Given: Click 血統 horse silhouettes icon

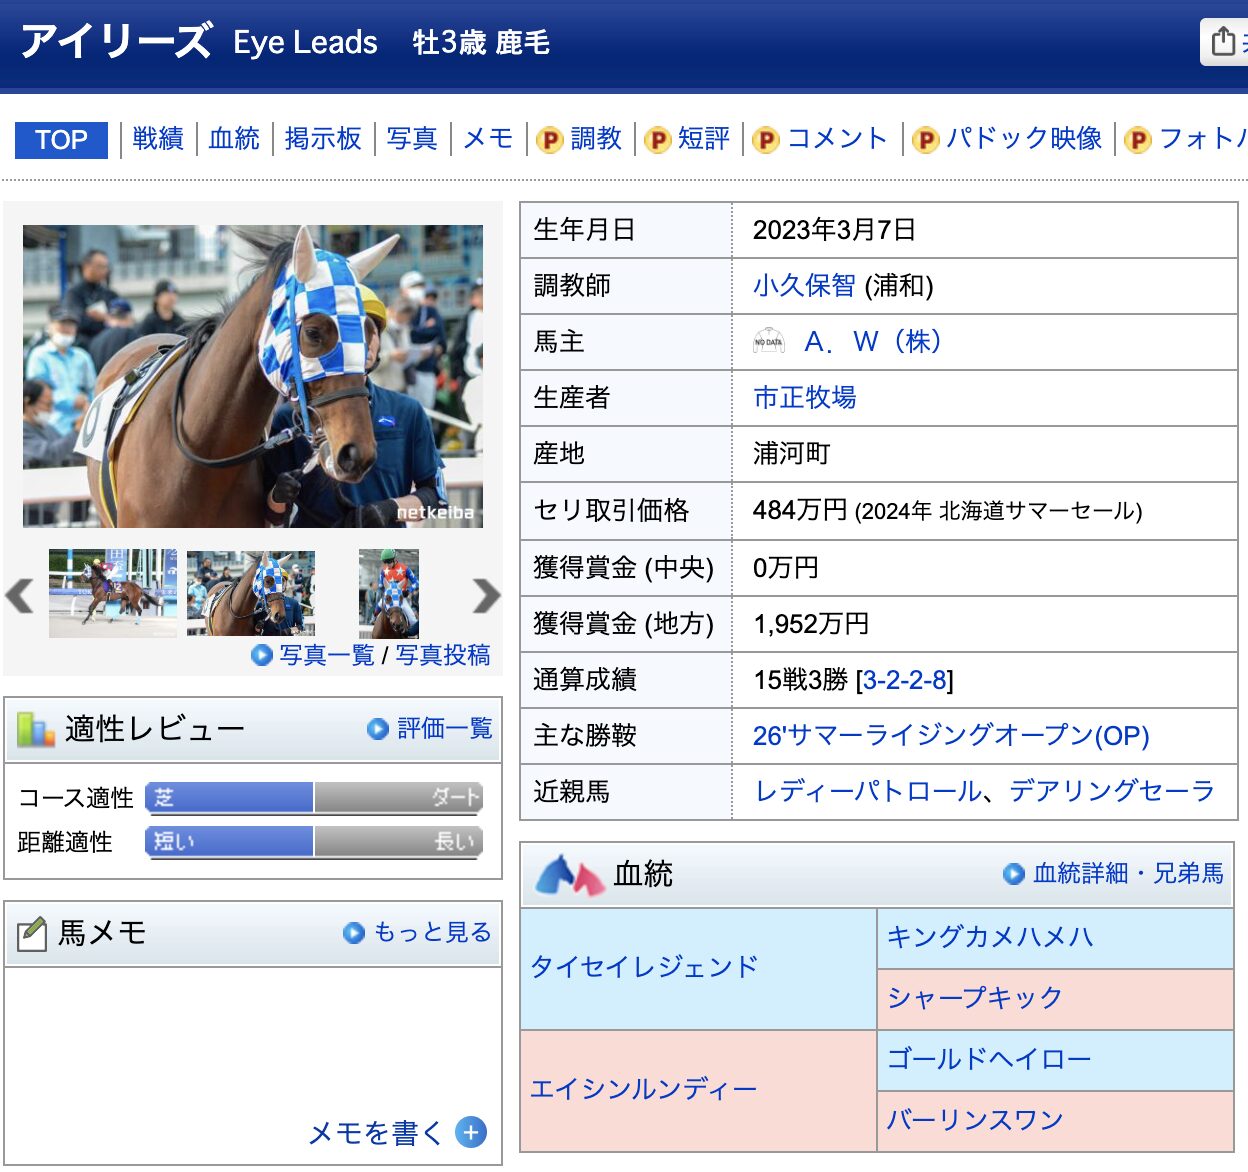Looking at the screenshot, I should [x=570, y=874].
